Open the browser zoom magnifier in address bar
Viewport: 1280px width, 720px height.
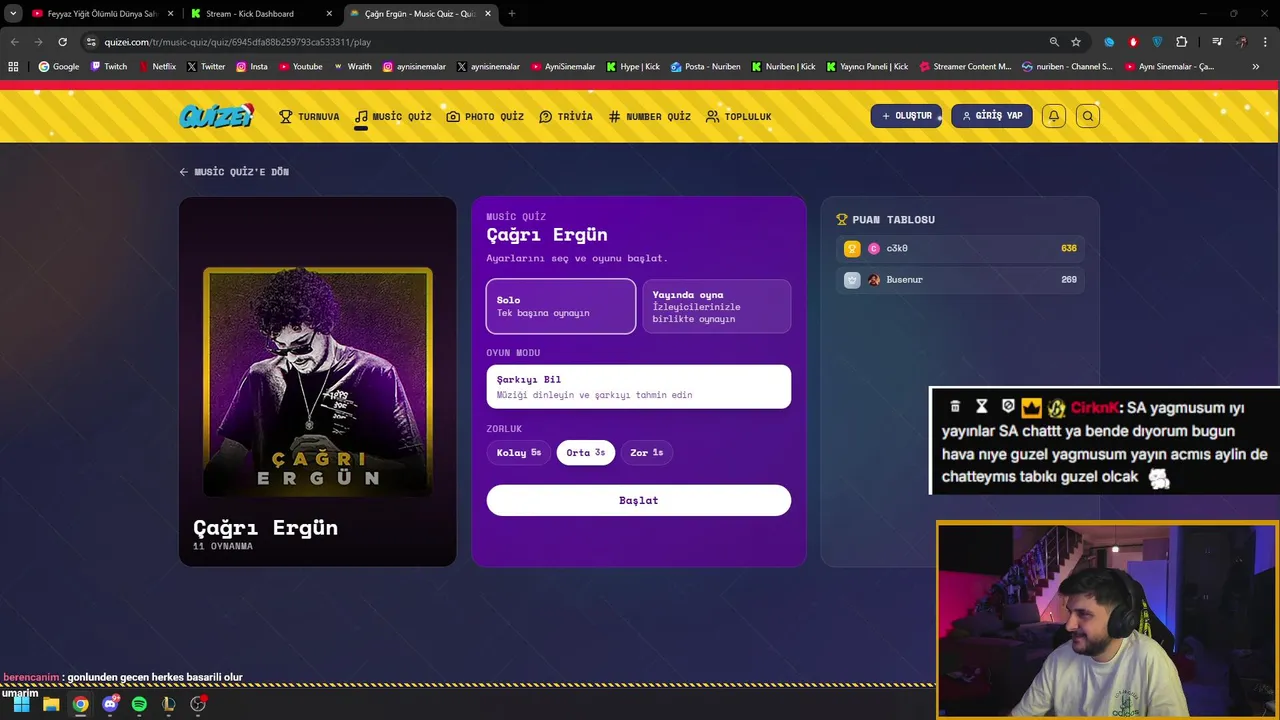click(1054, 42)
